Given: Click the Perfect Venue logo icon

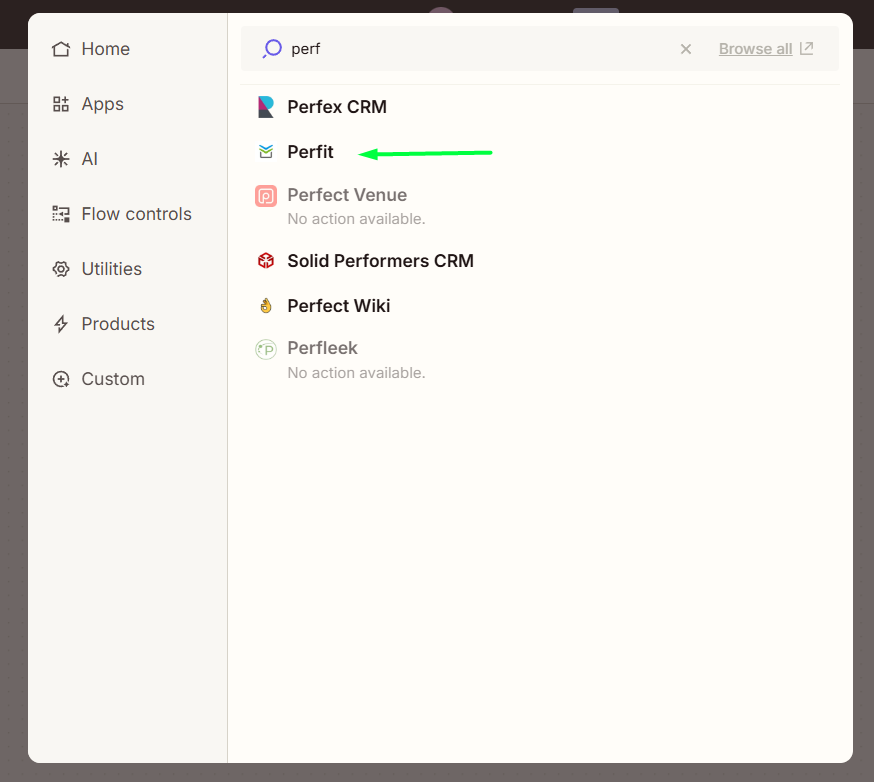Looking at the screenshot, I should (x=266, y=196).
